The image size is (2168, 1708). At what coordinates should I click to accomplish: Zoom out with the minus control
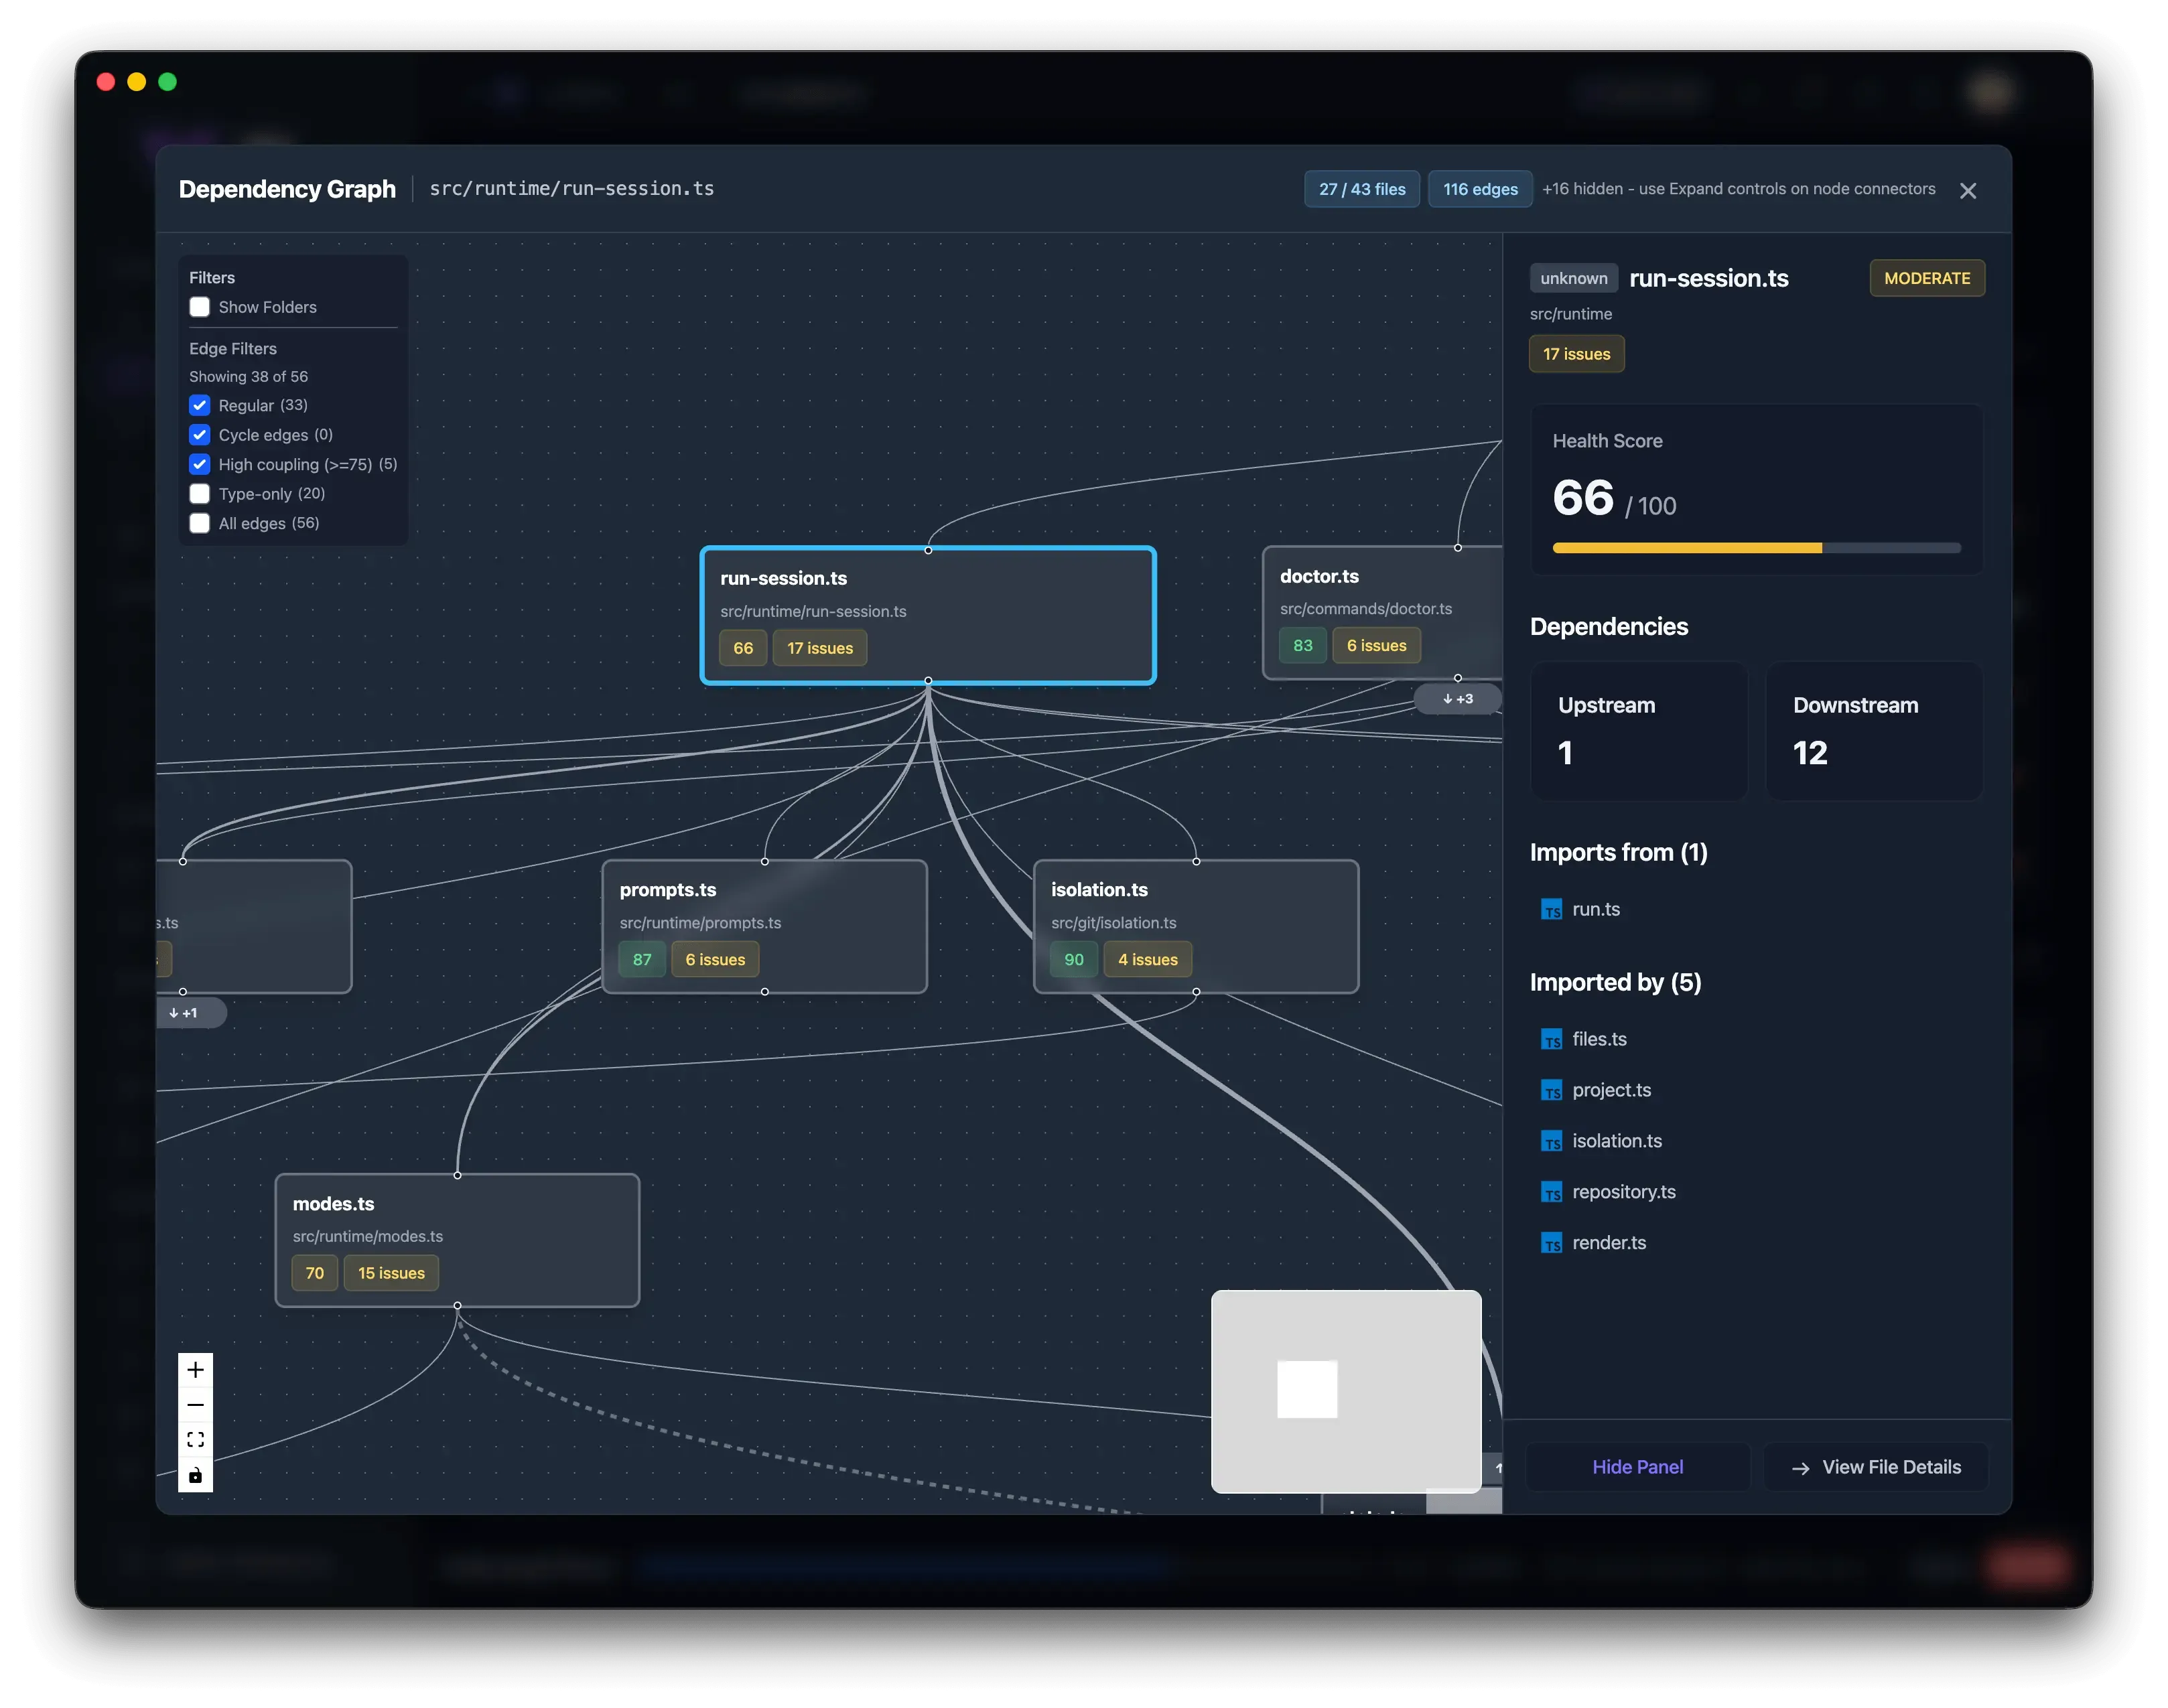[195, 1406]
